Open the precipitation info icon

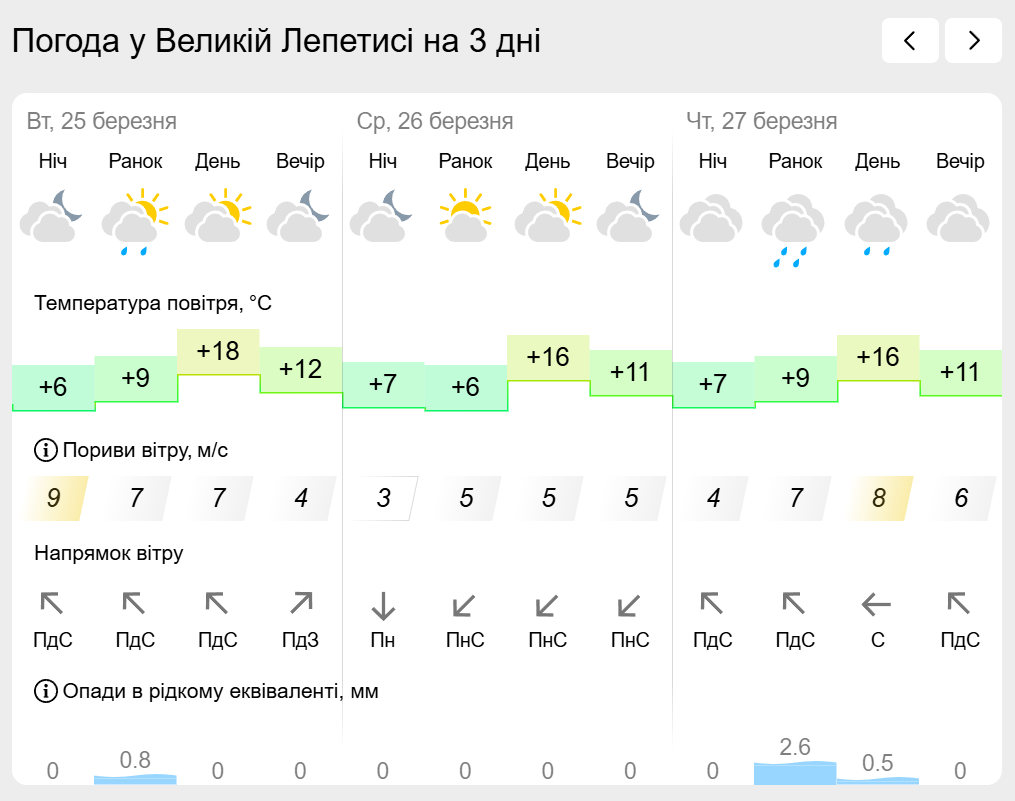(45, 691)
